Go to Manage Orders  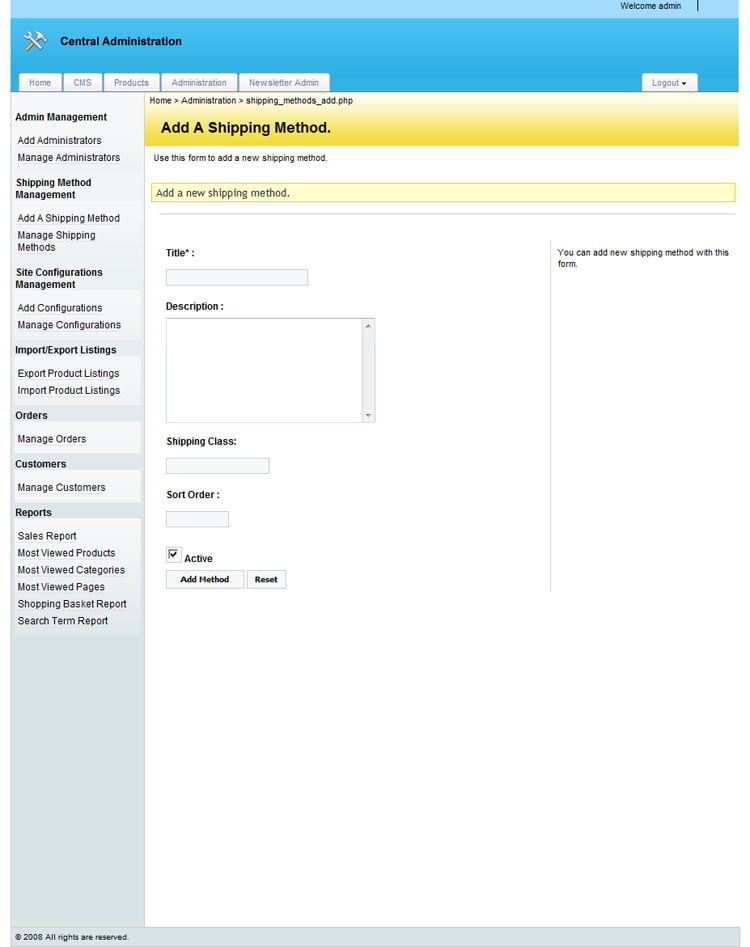51,439
